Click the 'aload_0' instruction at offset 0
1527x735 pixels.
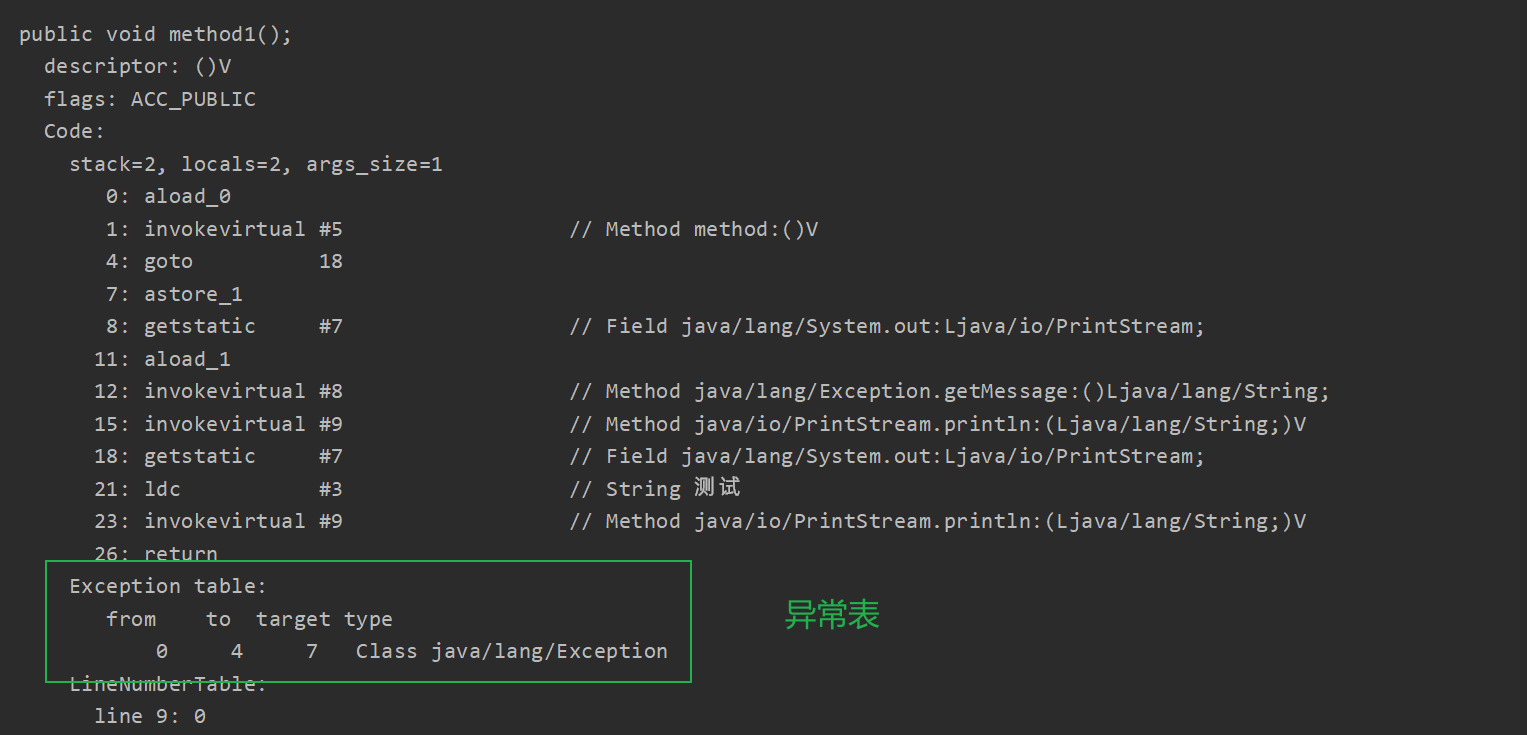187,196
